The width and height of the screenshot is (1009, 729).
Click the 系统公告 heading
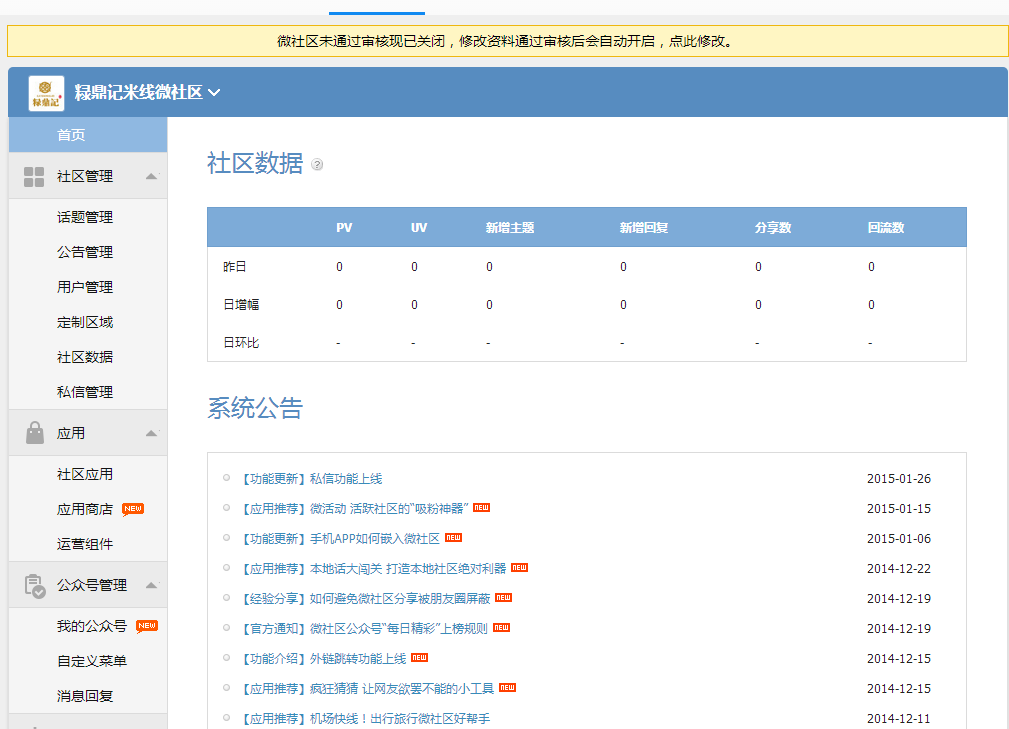255,408
